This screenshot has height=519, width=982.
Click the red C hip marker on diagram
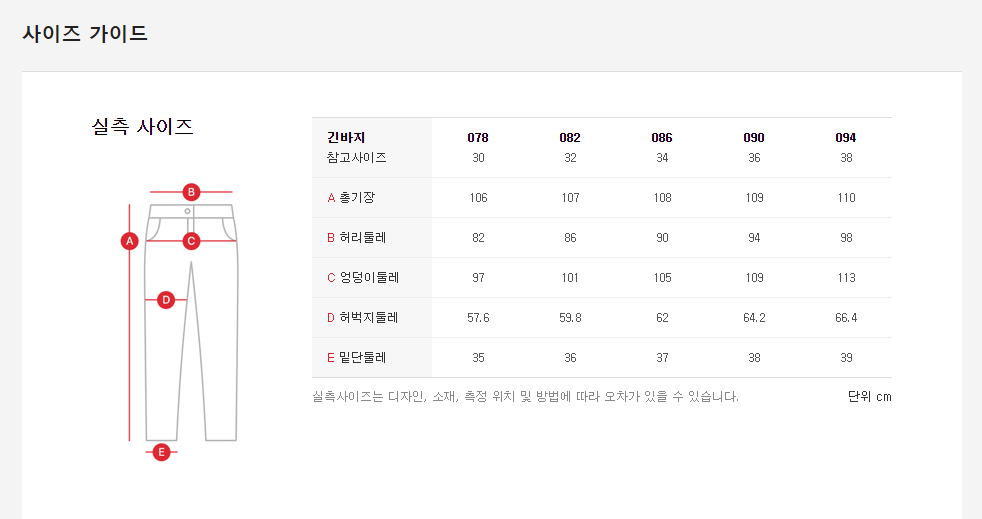click(191, 240)
